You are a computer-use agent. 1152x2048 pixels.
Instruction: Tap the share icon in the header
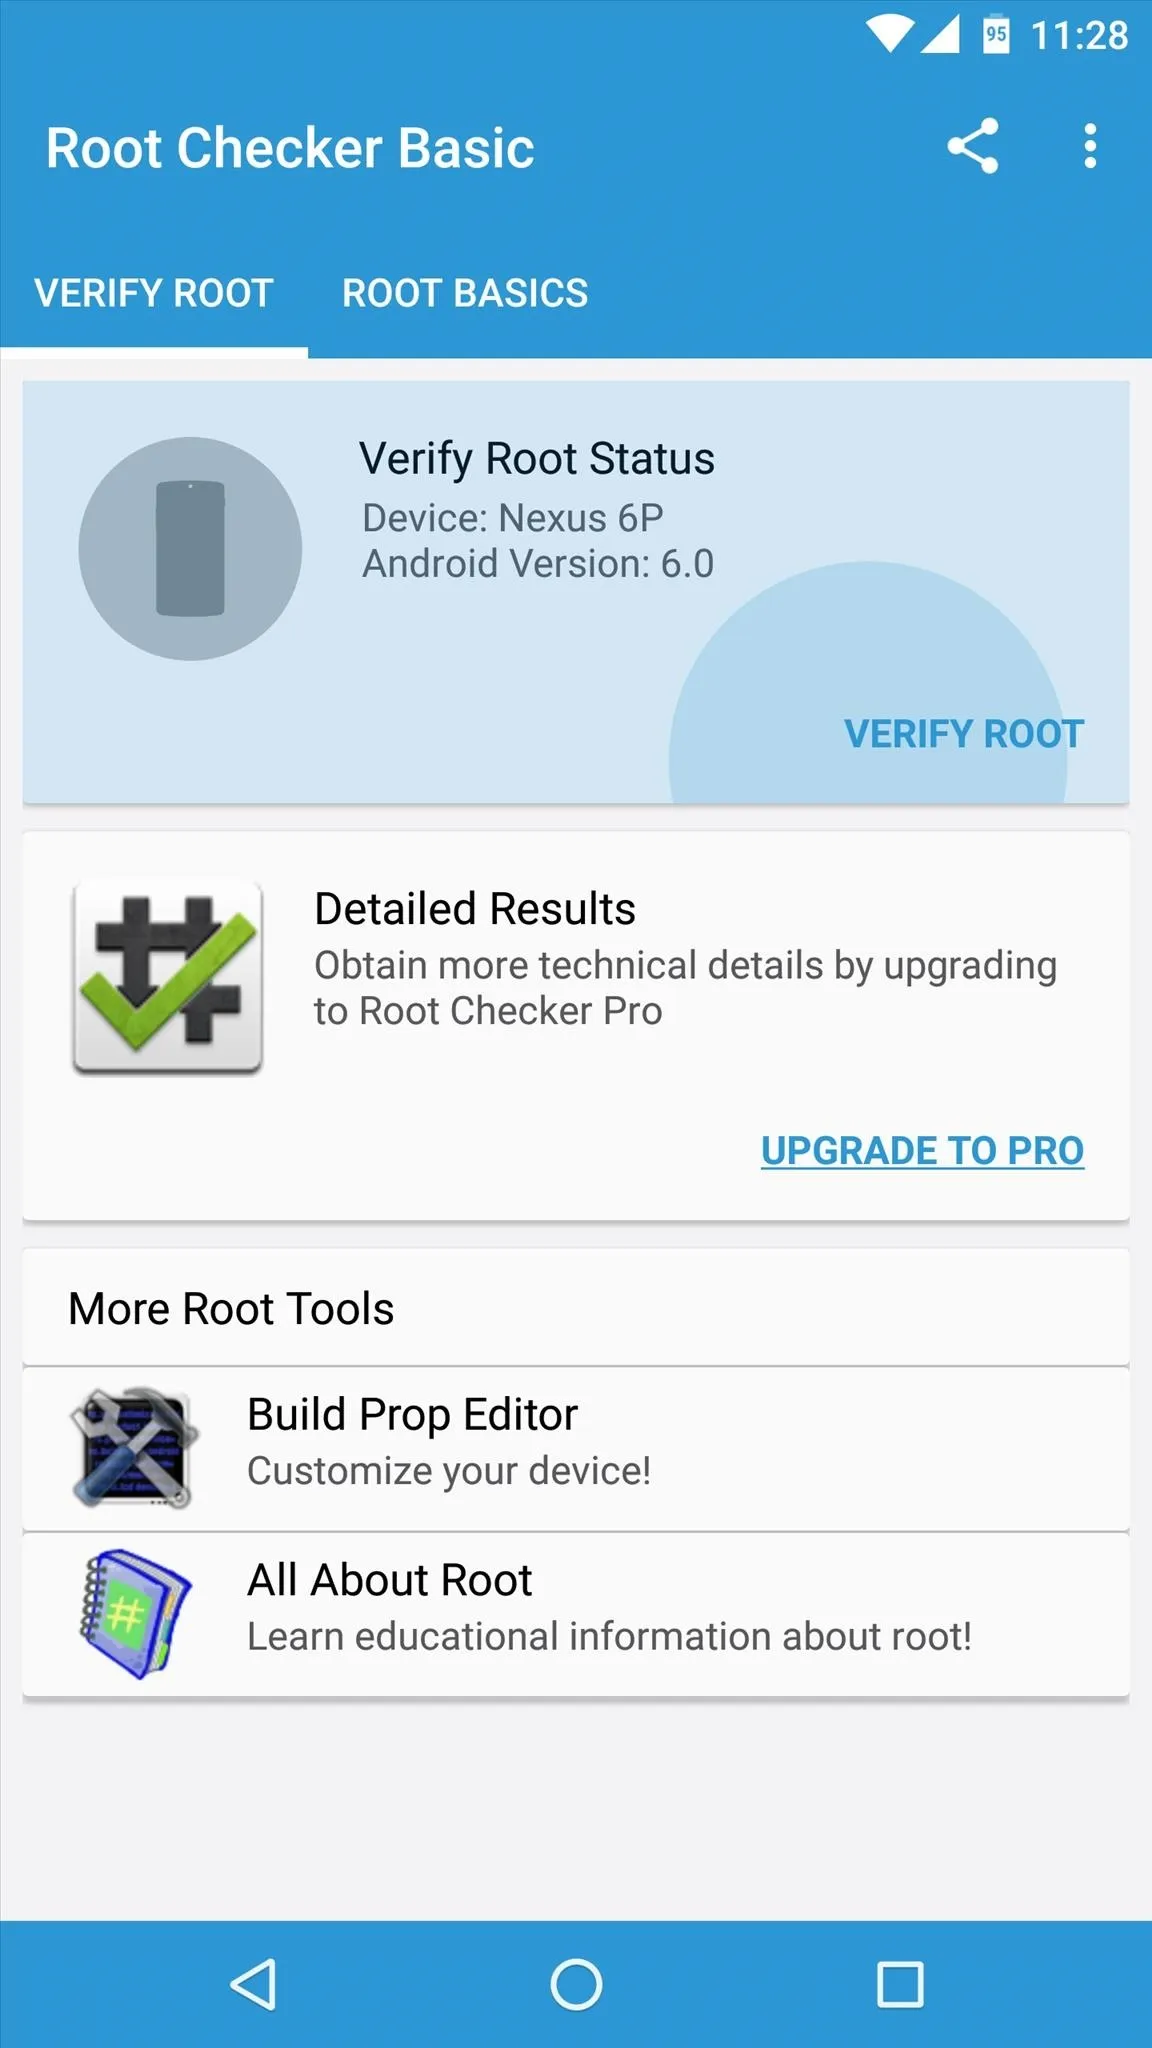(973, 146)
